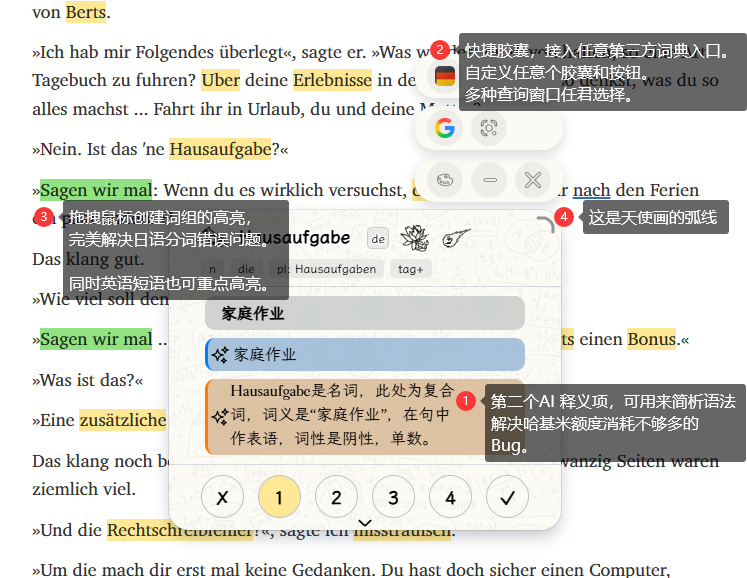The width and height of the screenshot is (747, 578).
Task: Click the tag+ add tag button
Action: (411, 269)
